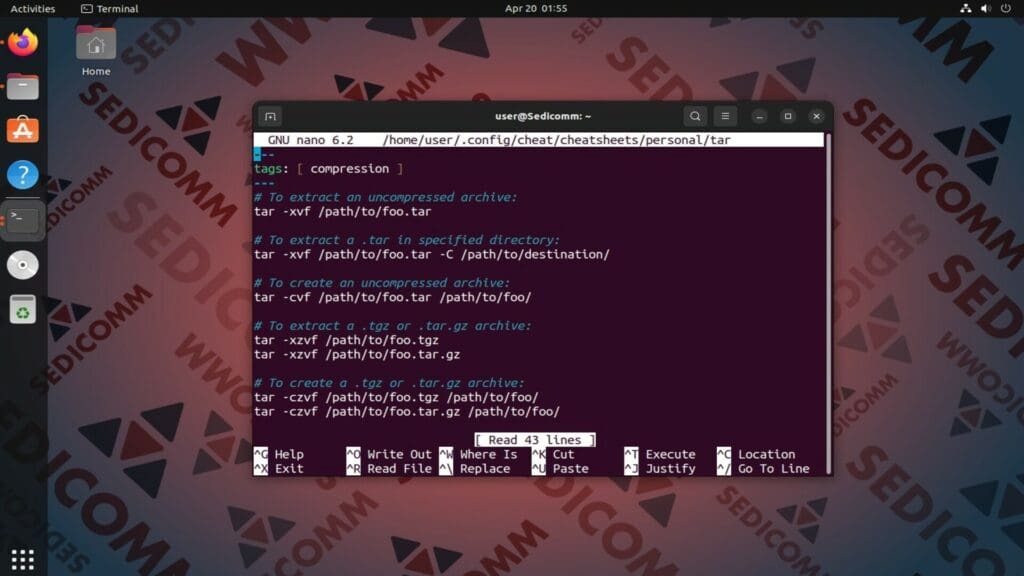This screenshot has width=1024, height=576.
Task: Click the clock Apr 20 01:55
Action: 536,8
